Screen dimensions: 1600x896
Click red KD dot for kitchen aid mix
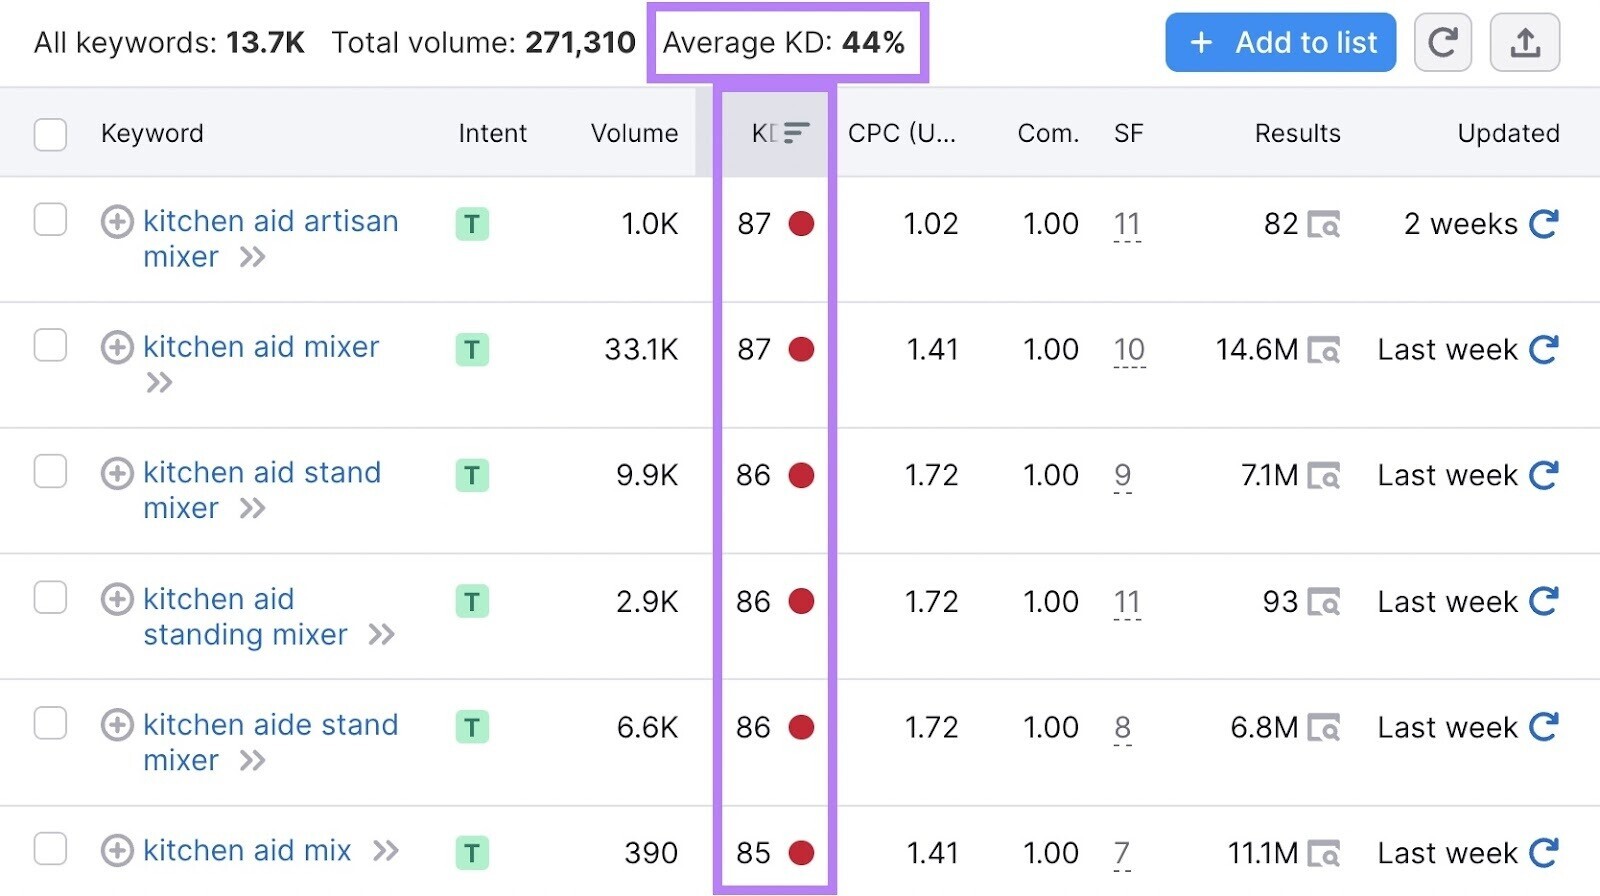[x=801, y=853]
